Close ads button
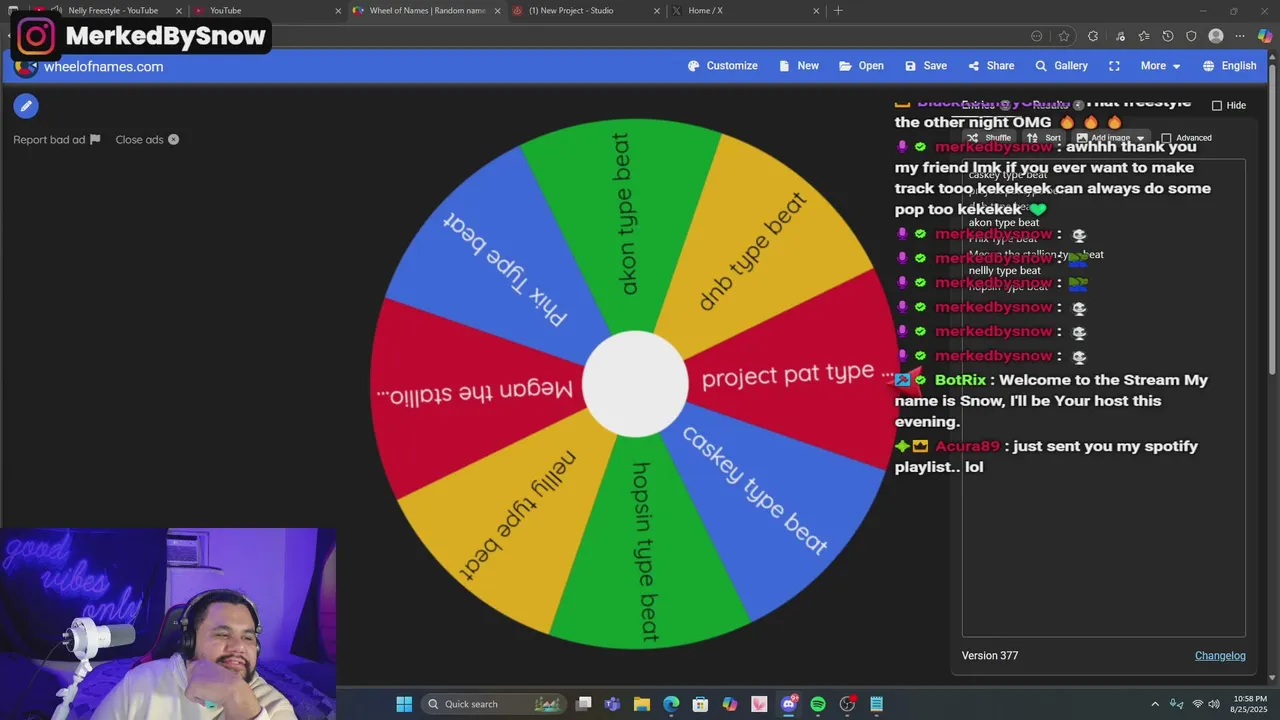This screenshot has height=720, width=1280. tap(147, 140)
